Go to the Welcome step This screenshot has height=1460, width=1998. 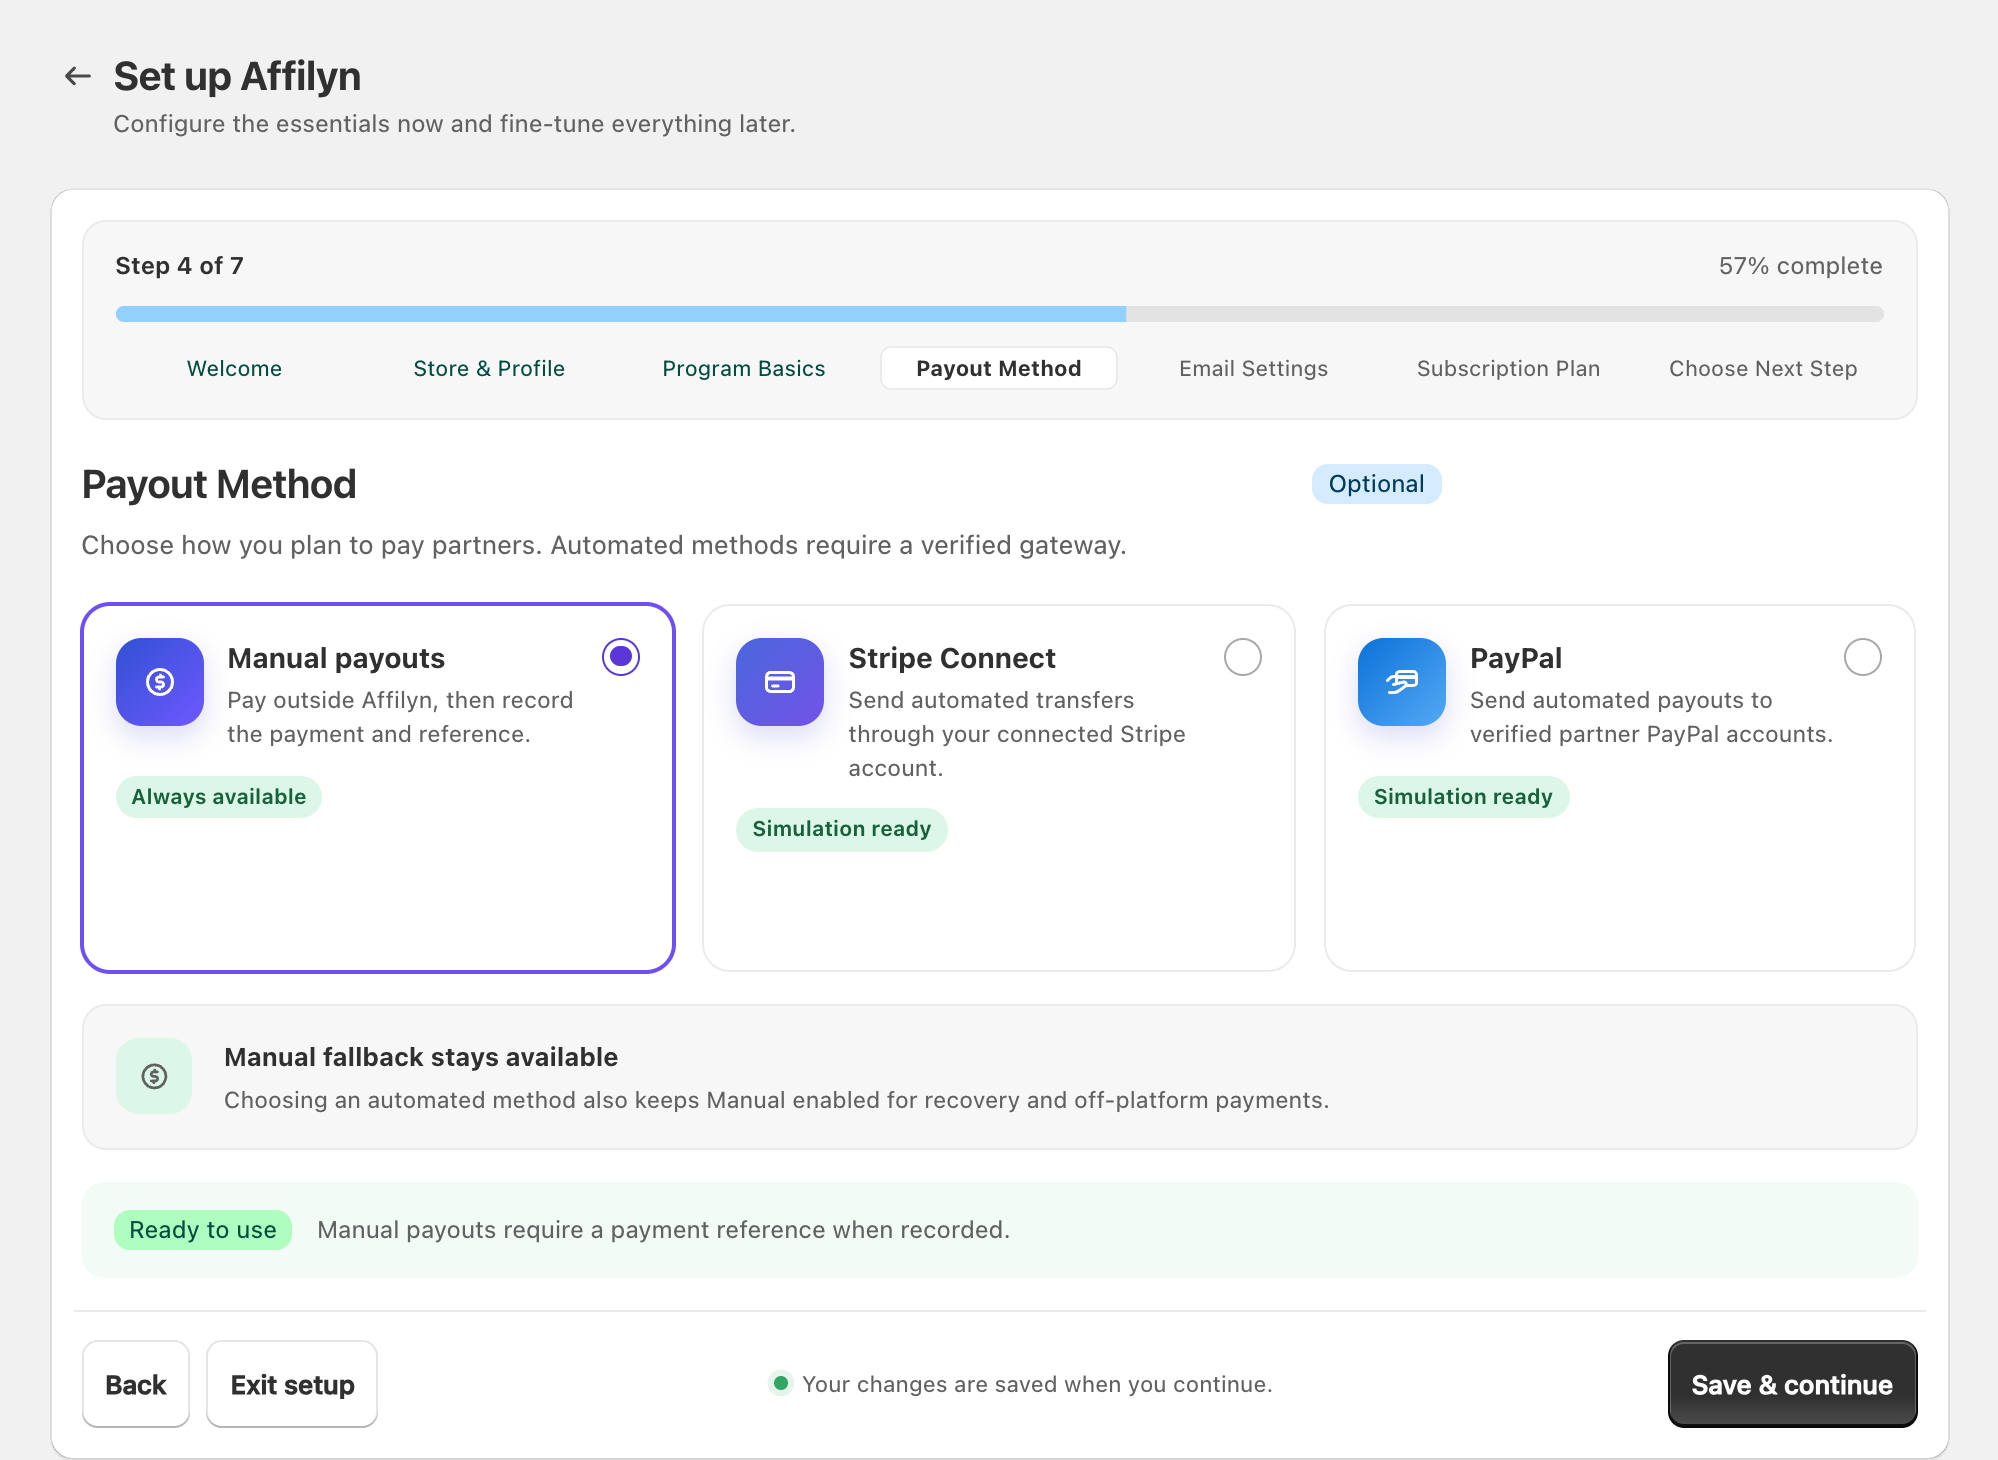(234, 369)
